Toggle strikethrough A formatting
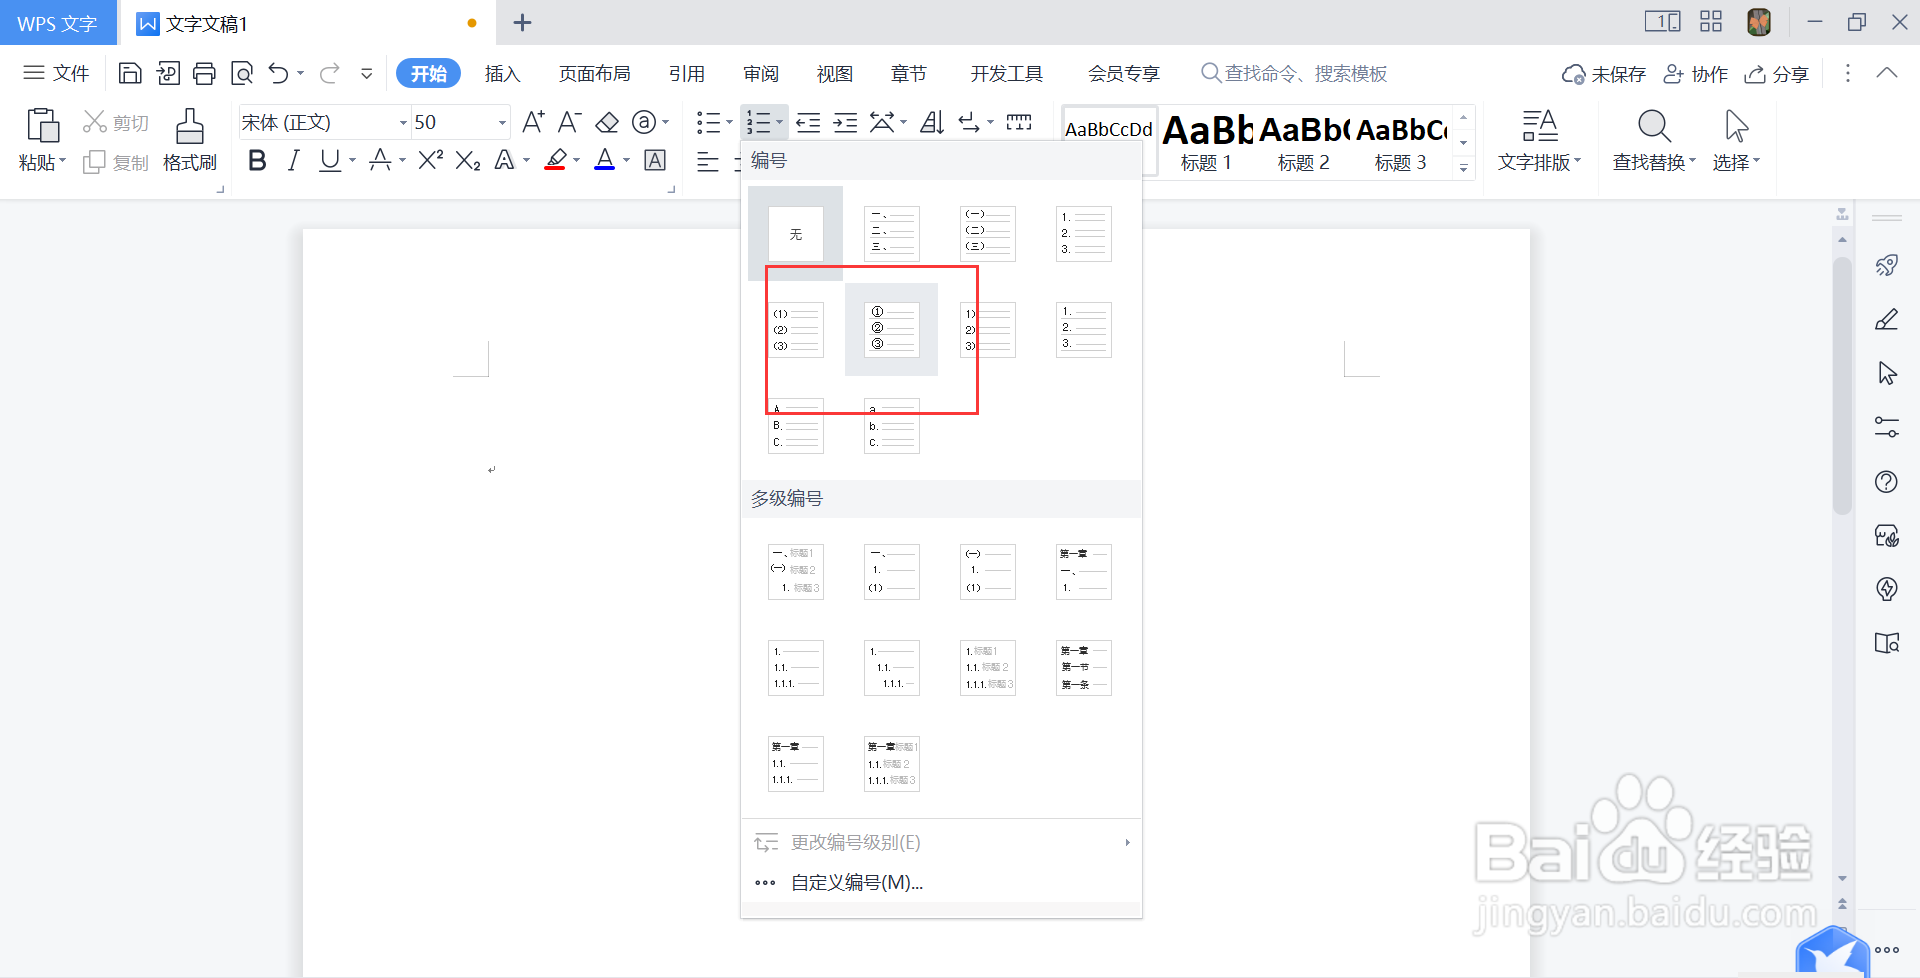This screenshot has height=978, width=1920. point(380,160)
